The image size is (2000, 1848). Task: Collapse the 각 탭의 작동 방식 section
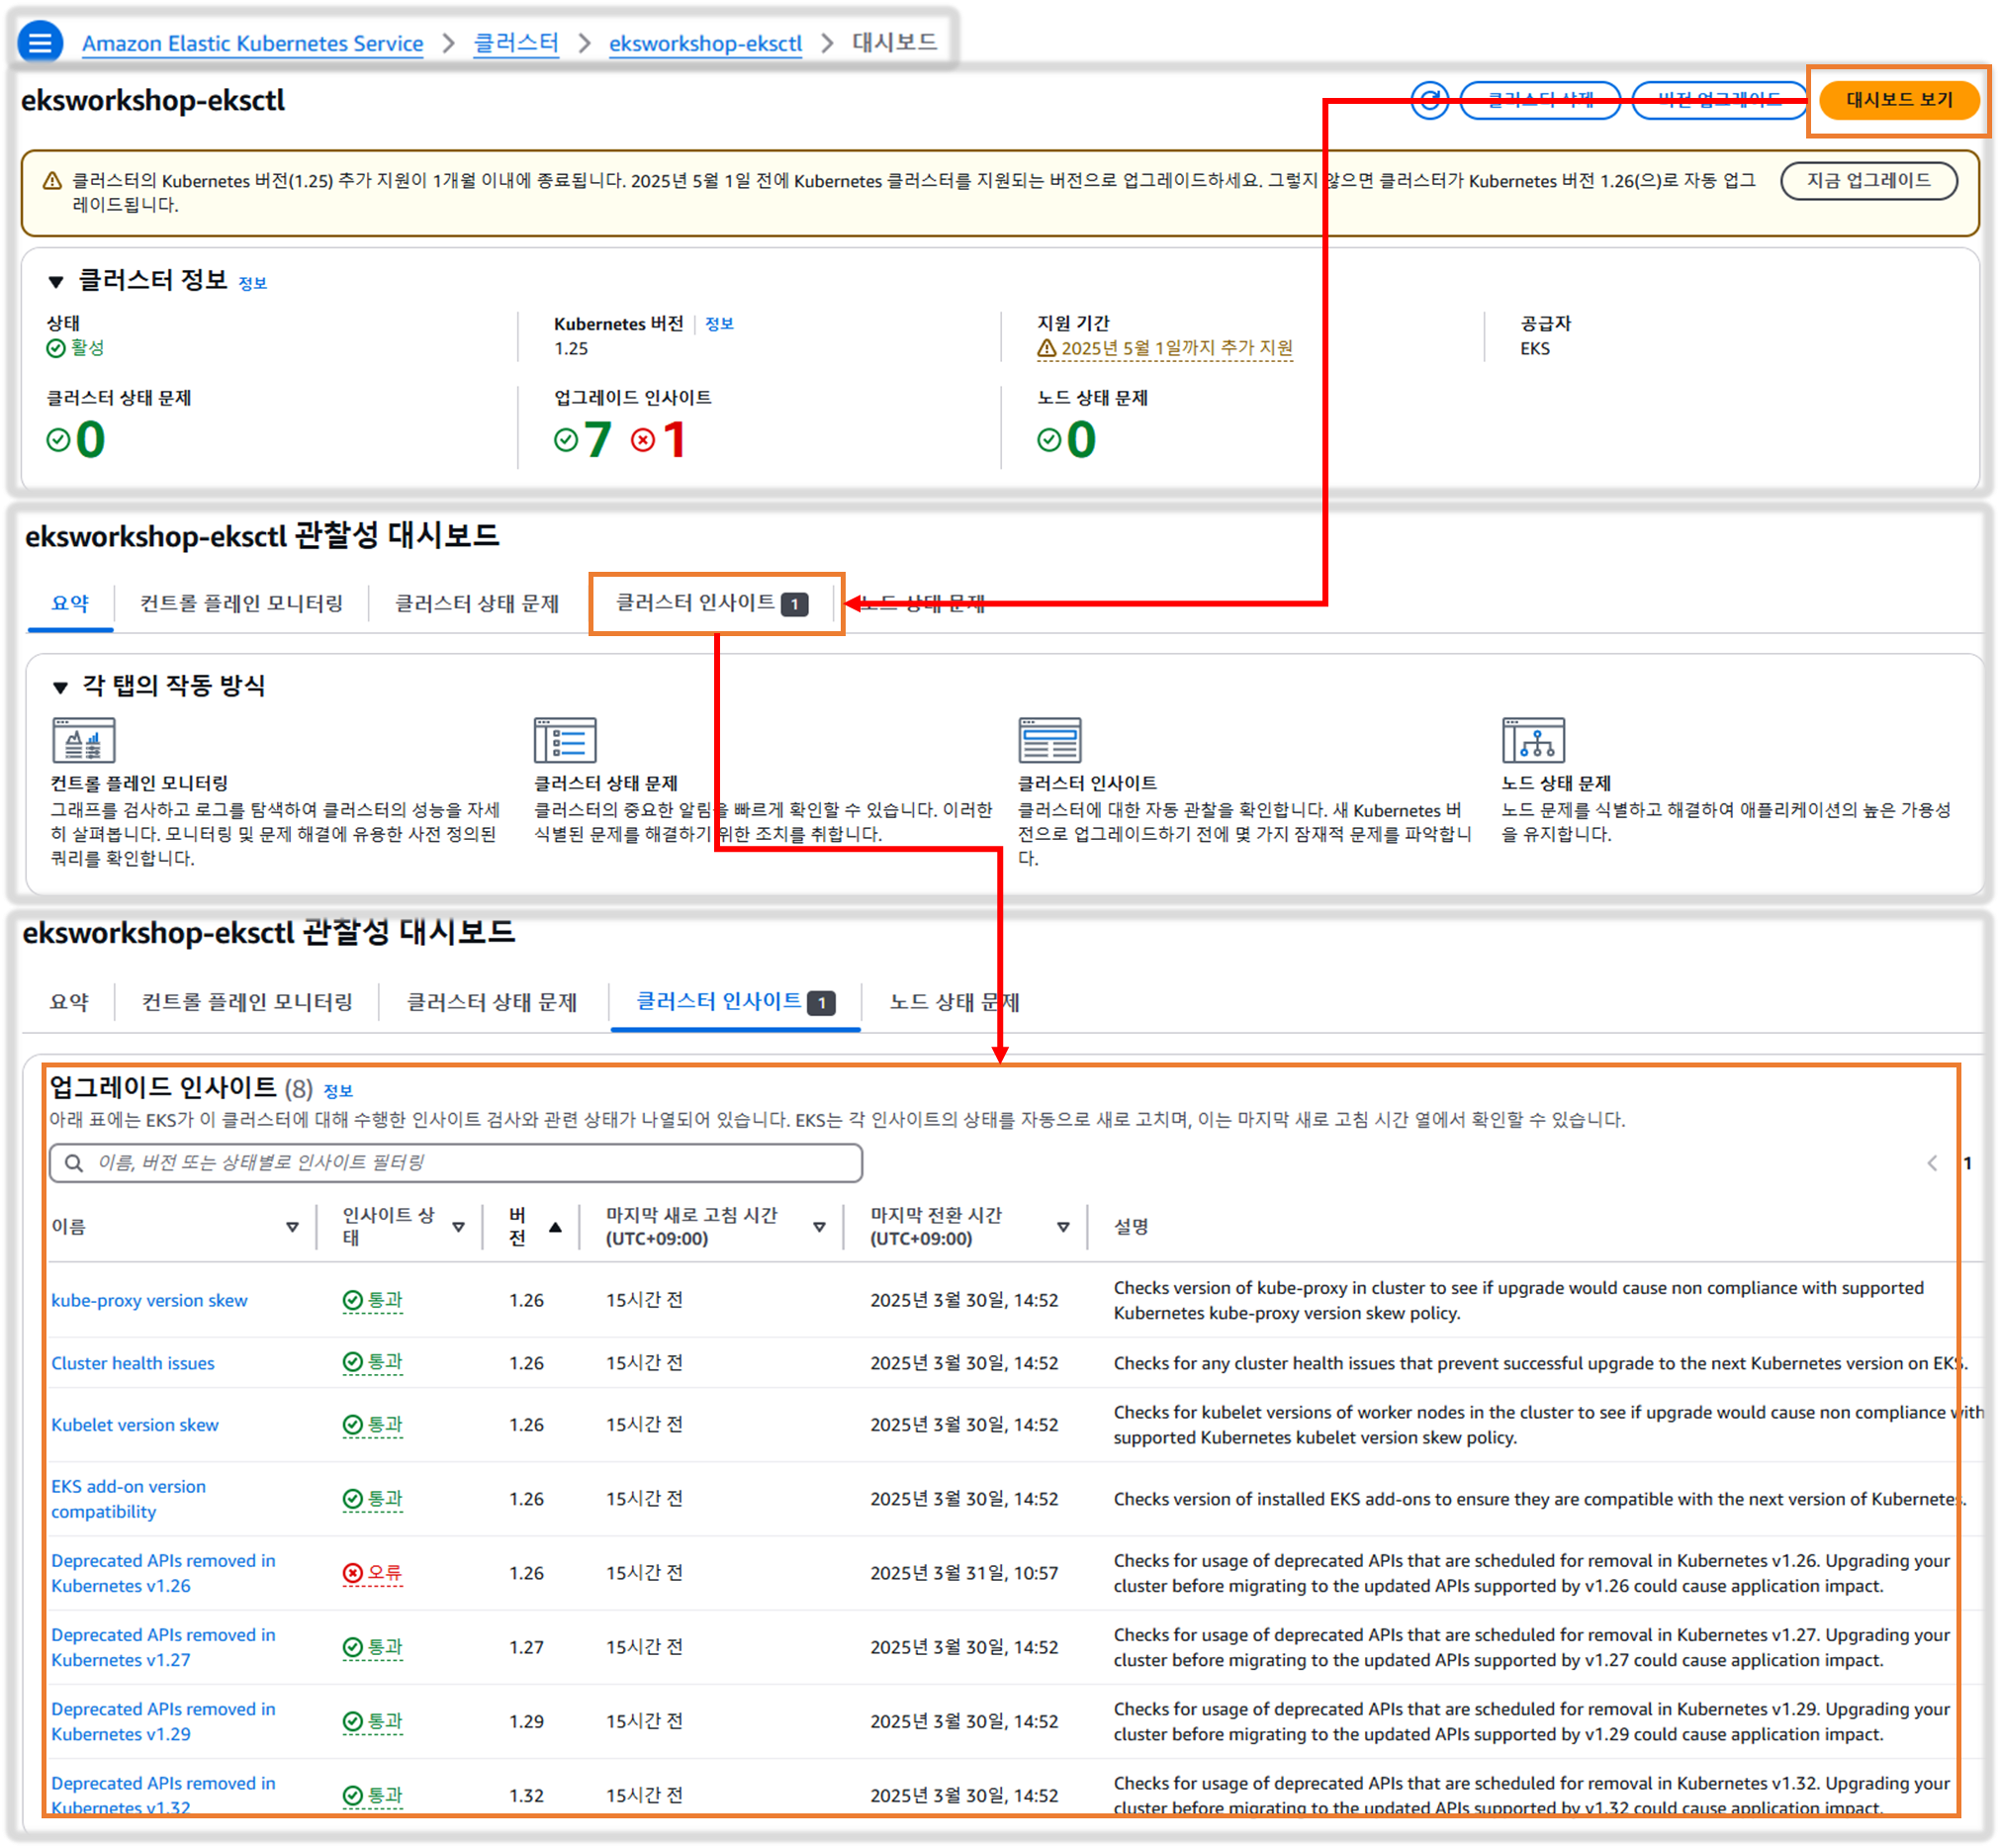click(60, 687)
